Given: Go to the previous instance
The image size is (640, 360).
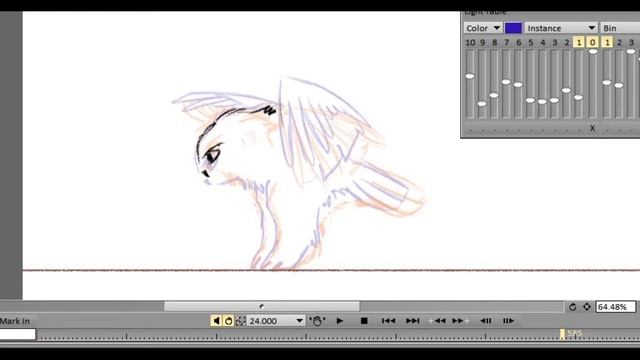Looking at the screenshot, I should point(437,321).
